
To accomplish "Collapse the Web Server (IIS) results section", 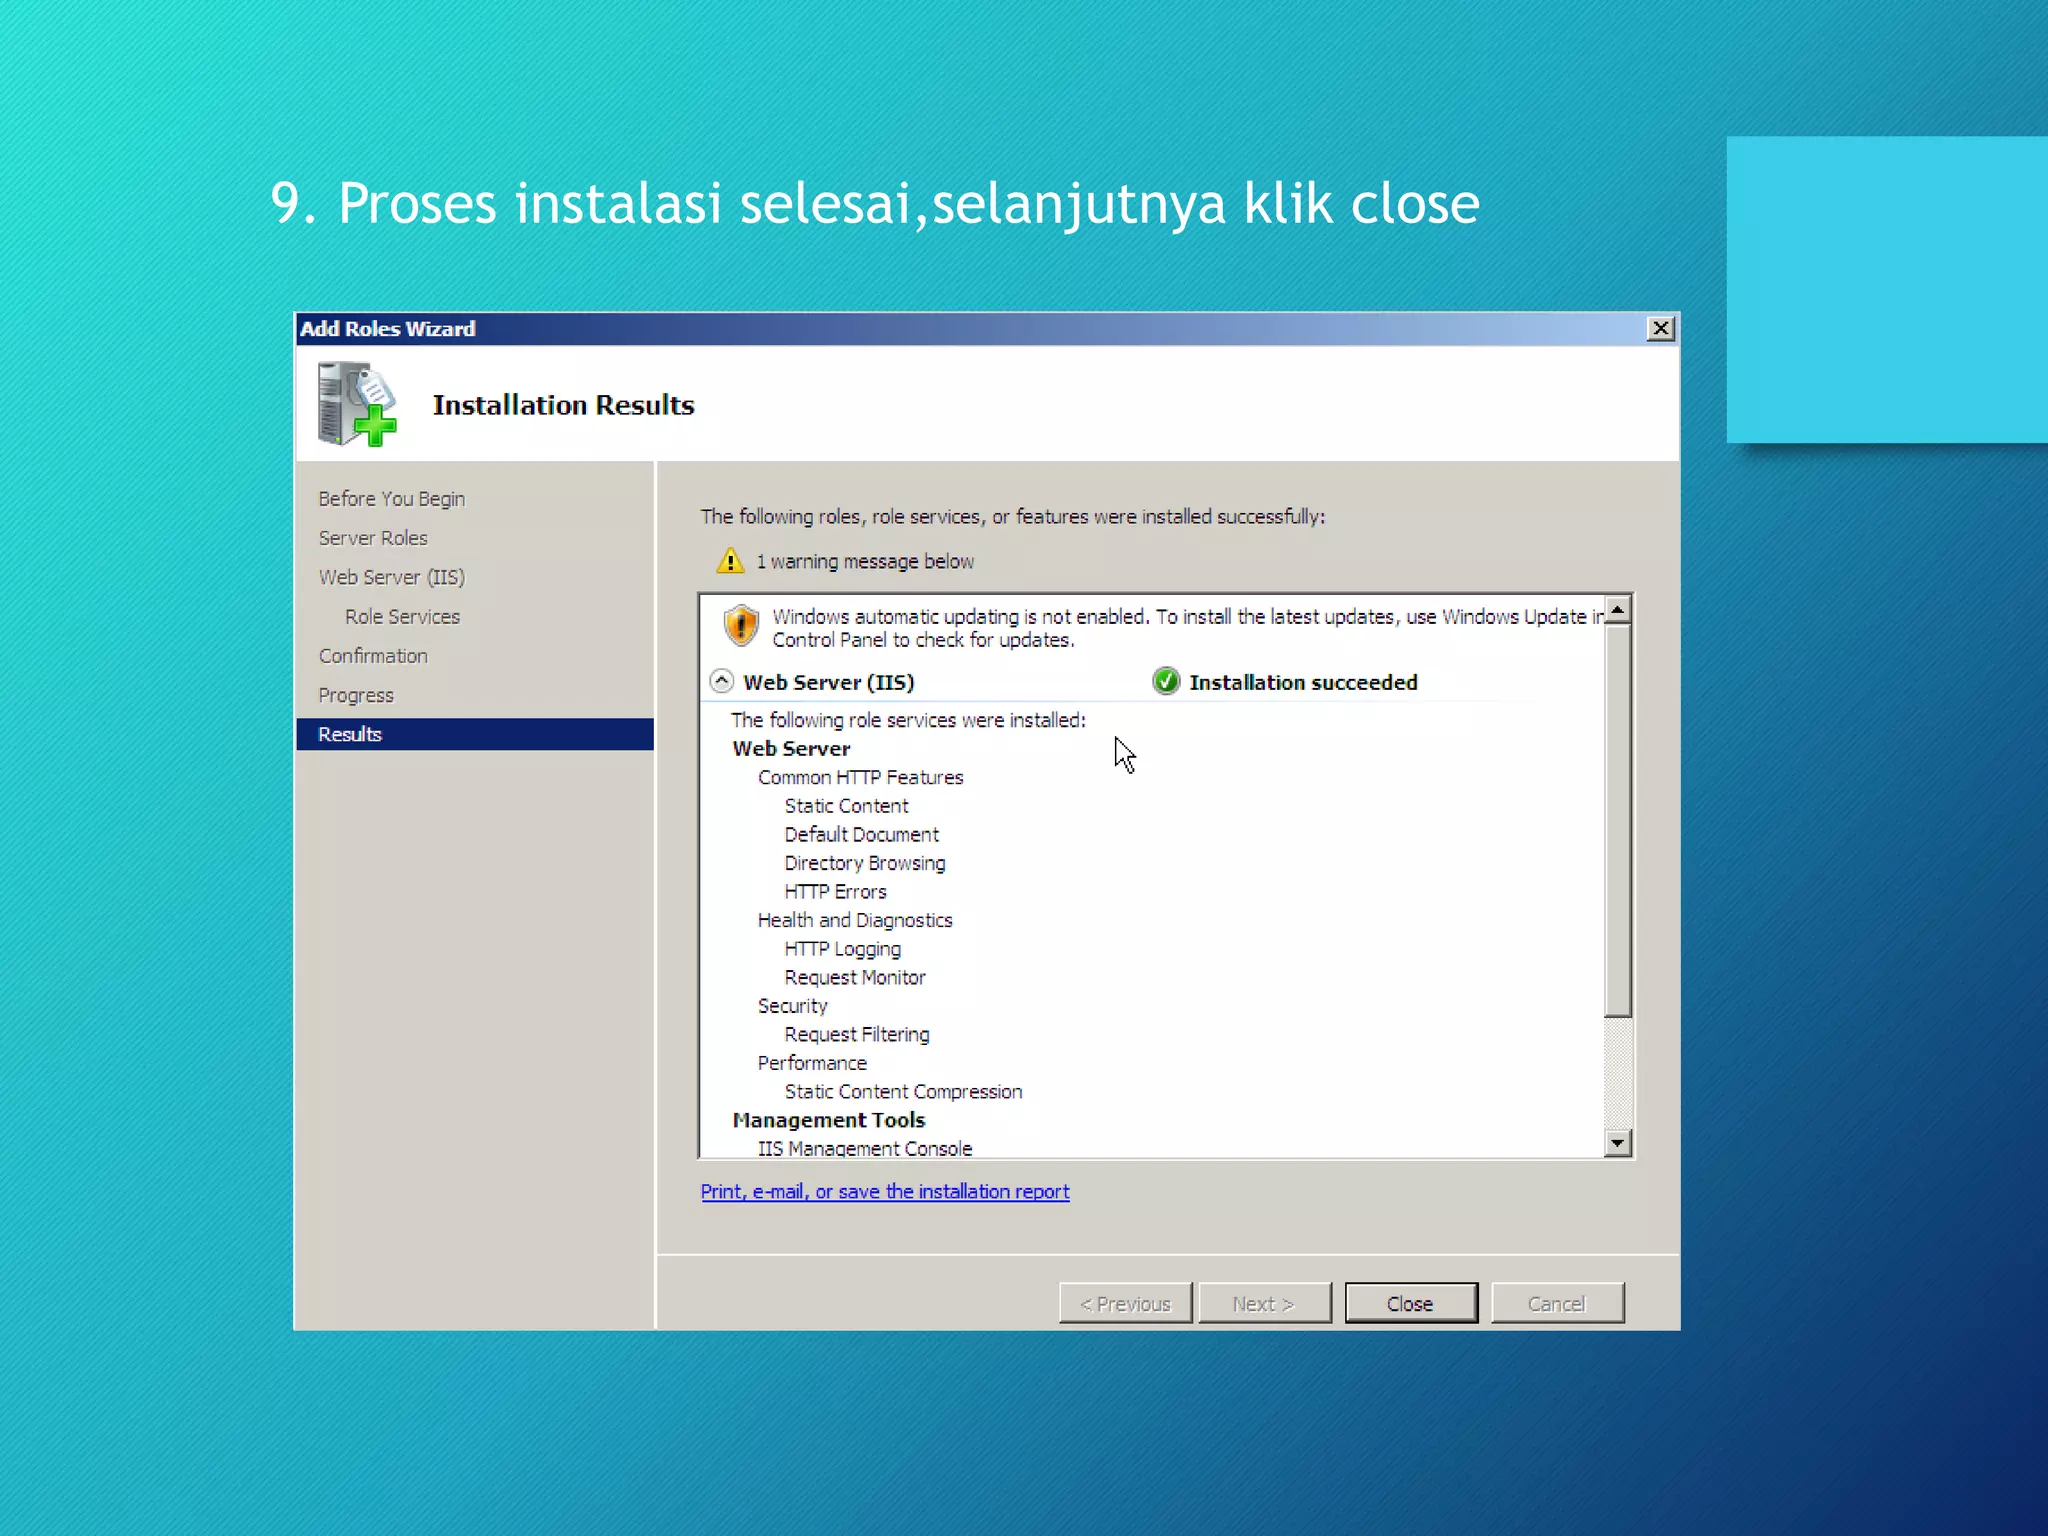I will [721, 681].
